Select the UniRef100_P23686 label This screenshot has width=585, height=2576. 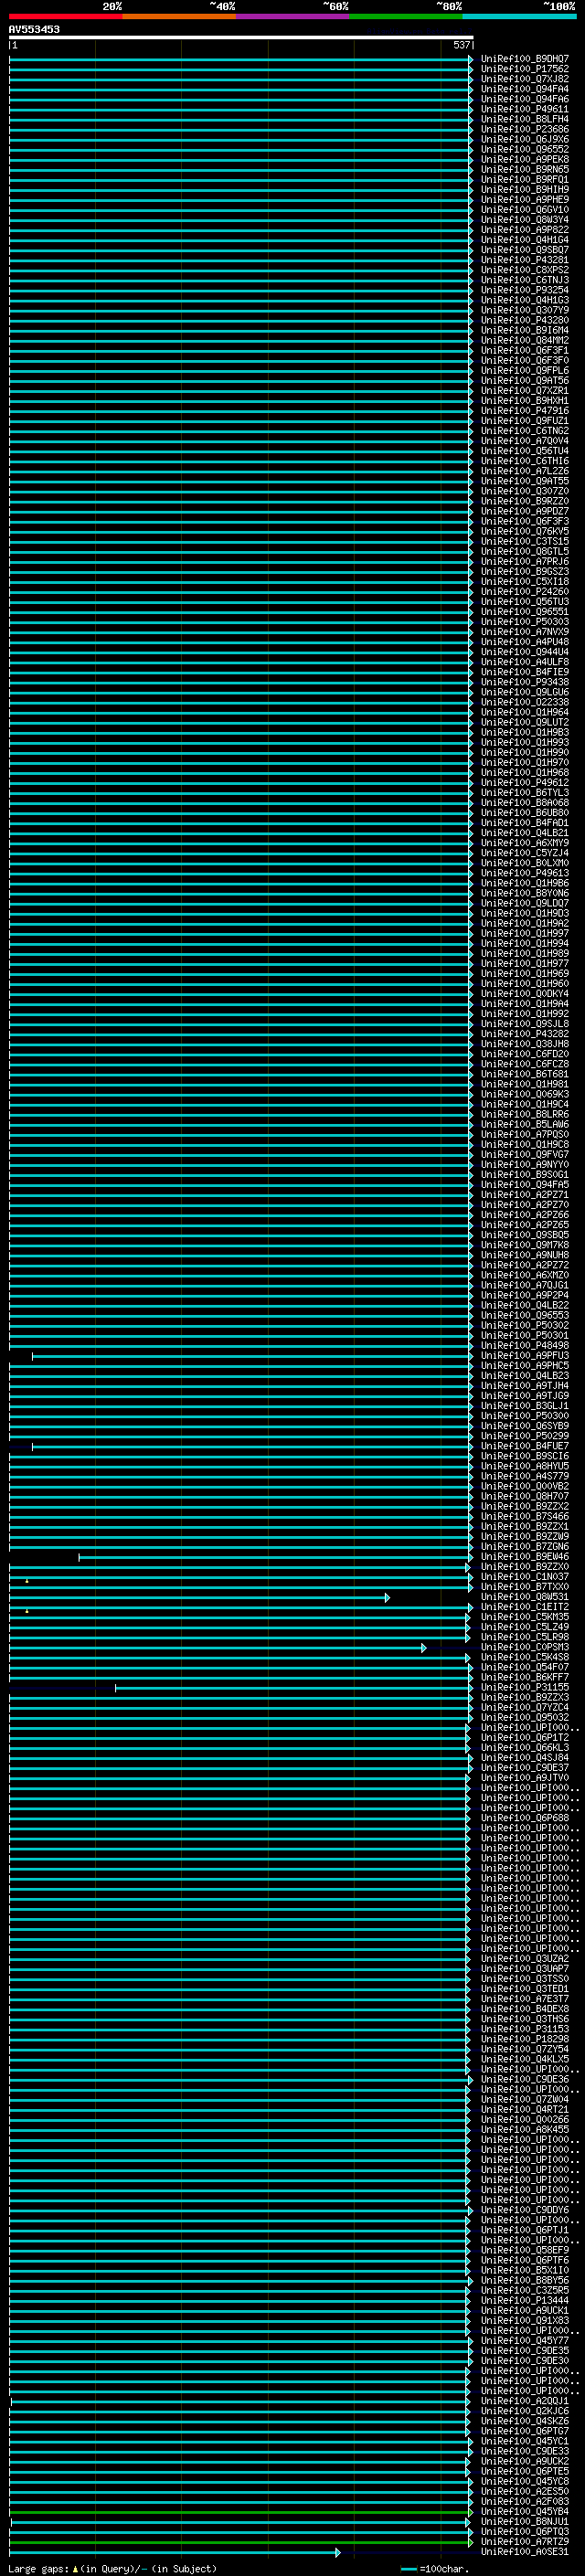coord(525,129)
